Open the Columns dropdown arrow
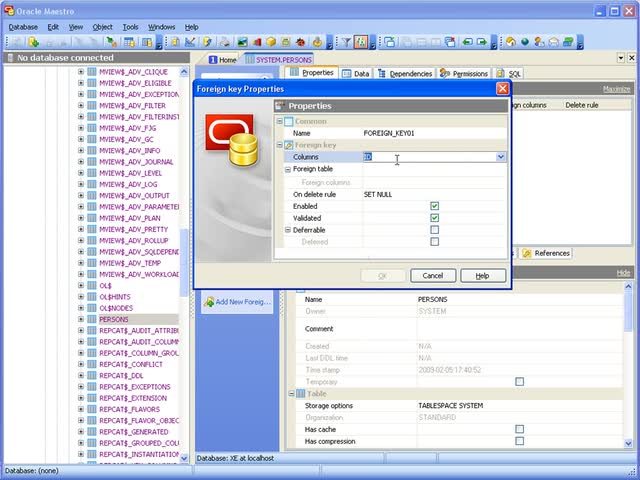The width and height of the screenshot is (640, 480). (500, 157)
